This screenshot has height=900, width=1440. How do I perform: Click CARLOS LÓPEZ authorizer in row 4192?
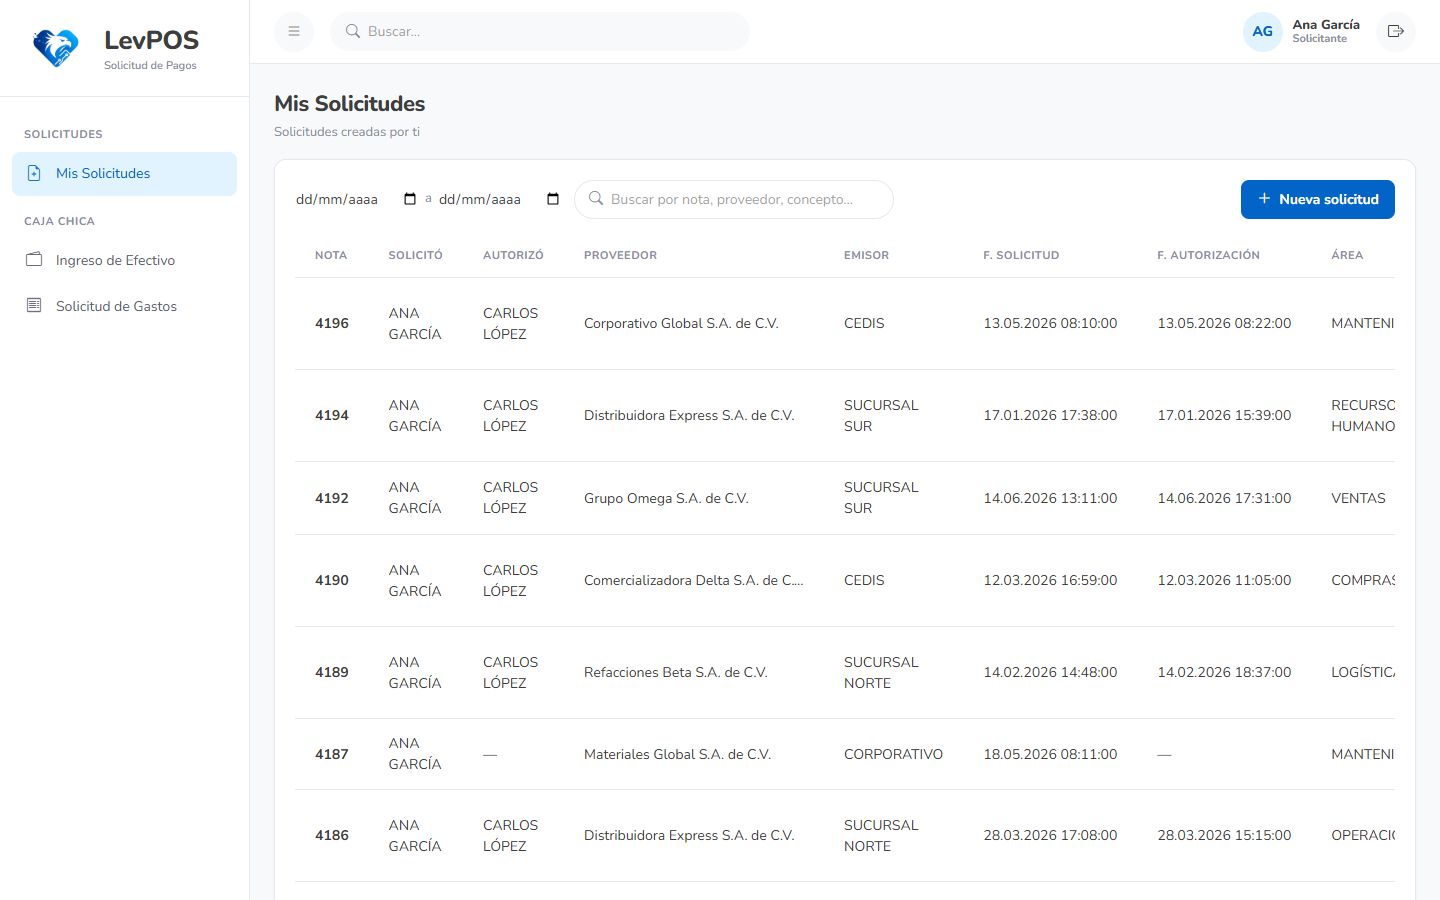pos(510,498)
